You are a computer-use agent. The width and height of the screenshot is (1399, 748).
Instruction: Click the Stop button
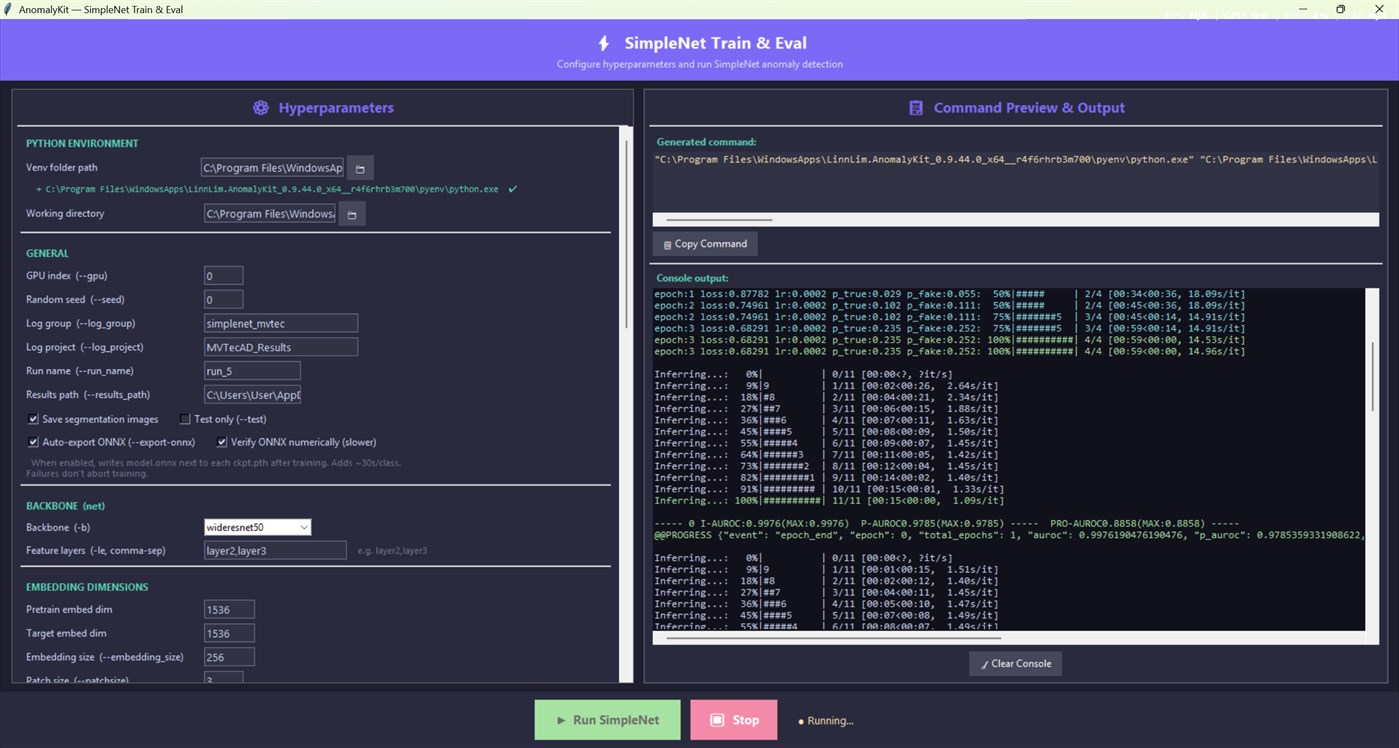734,720
